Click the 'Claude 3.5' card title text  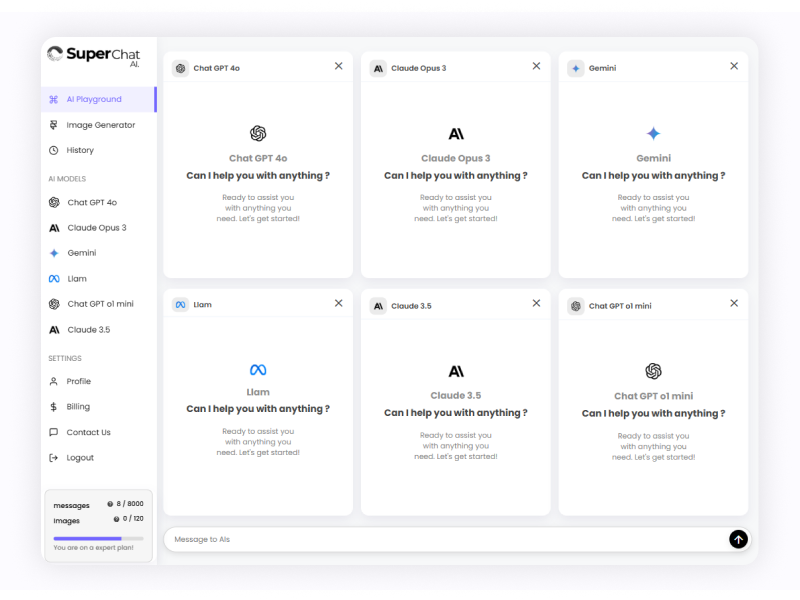click(456, 395)
